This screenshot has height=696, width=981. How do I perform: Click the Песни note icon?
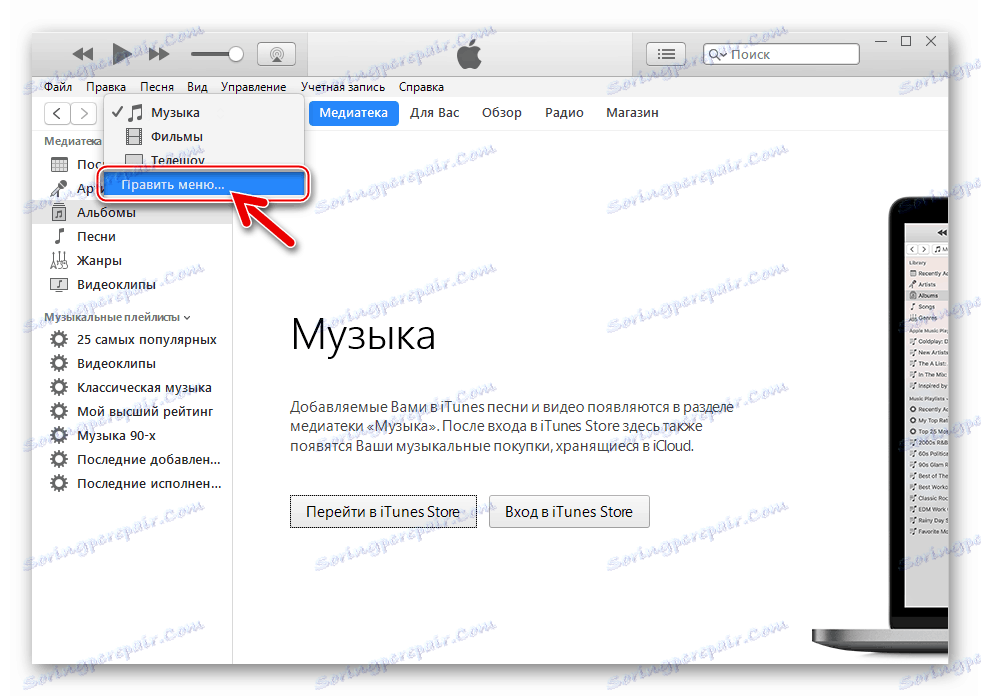(59, 236)
